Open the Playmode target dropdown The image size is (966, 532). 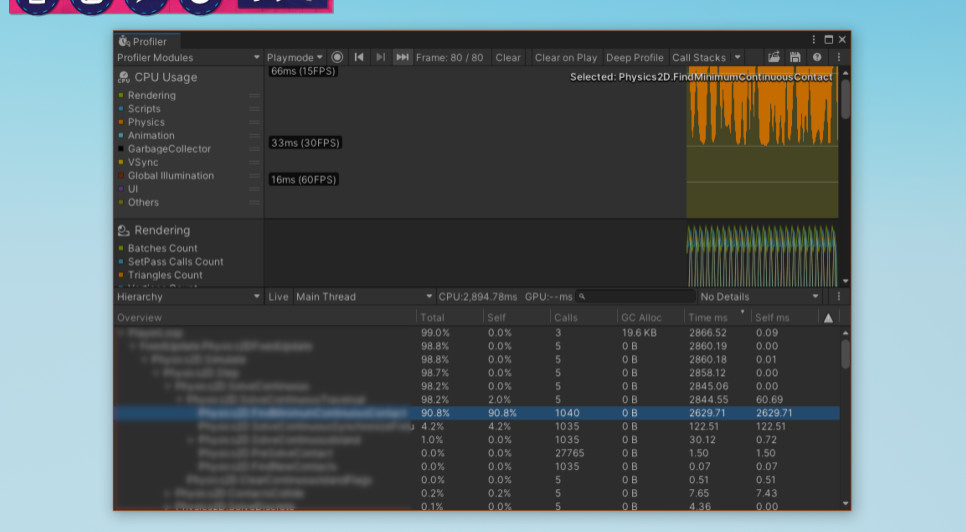click(294, 57)
